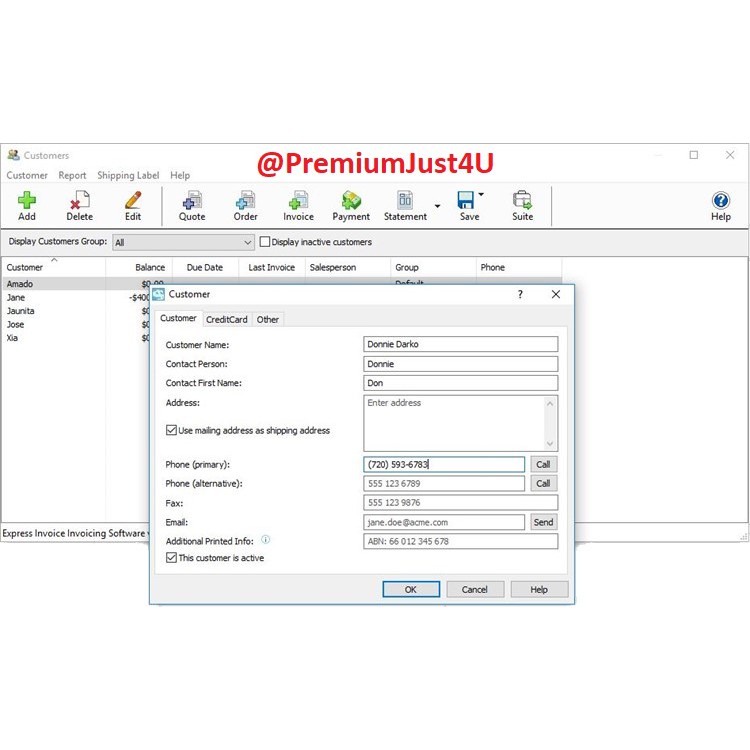Open the Shipping Label menu
This screenshot has width=750, height=750.
(128, 176)
